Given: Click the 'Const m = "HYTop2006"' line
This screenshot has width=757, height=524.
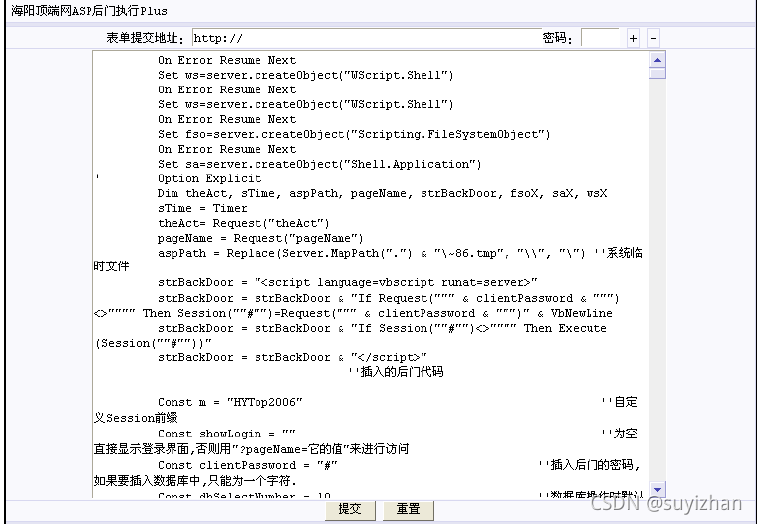Looking at the screenshot, I should coord(230,402).
